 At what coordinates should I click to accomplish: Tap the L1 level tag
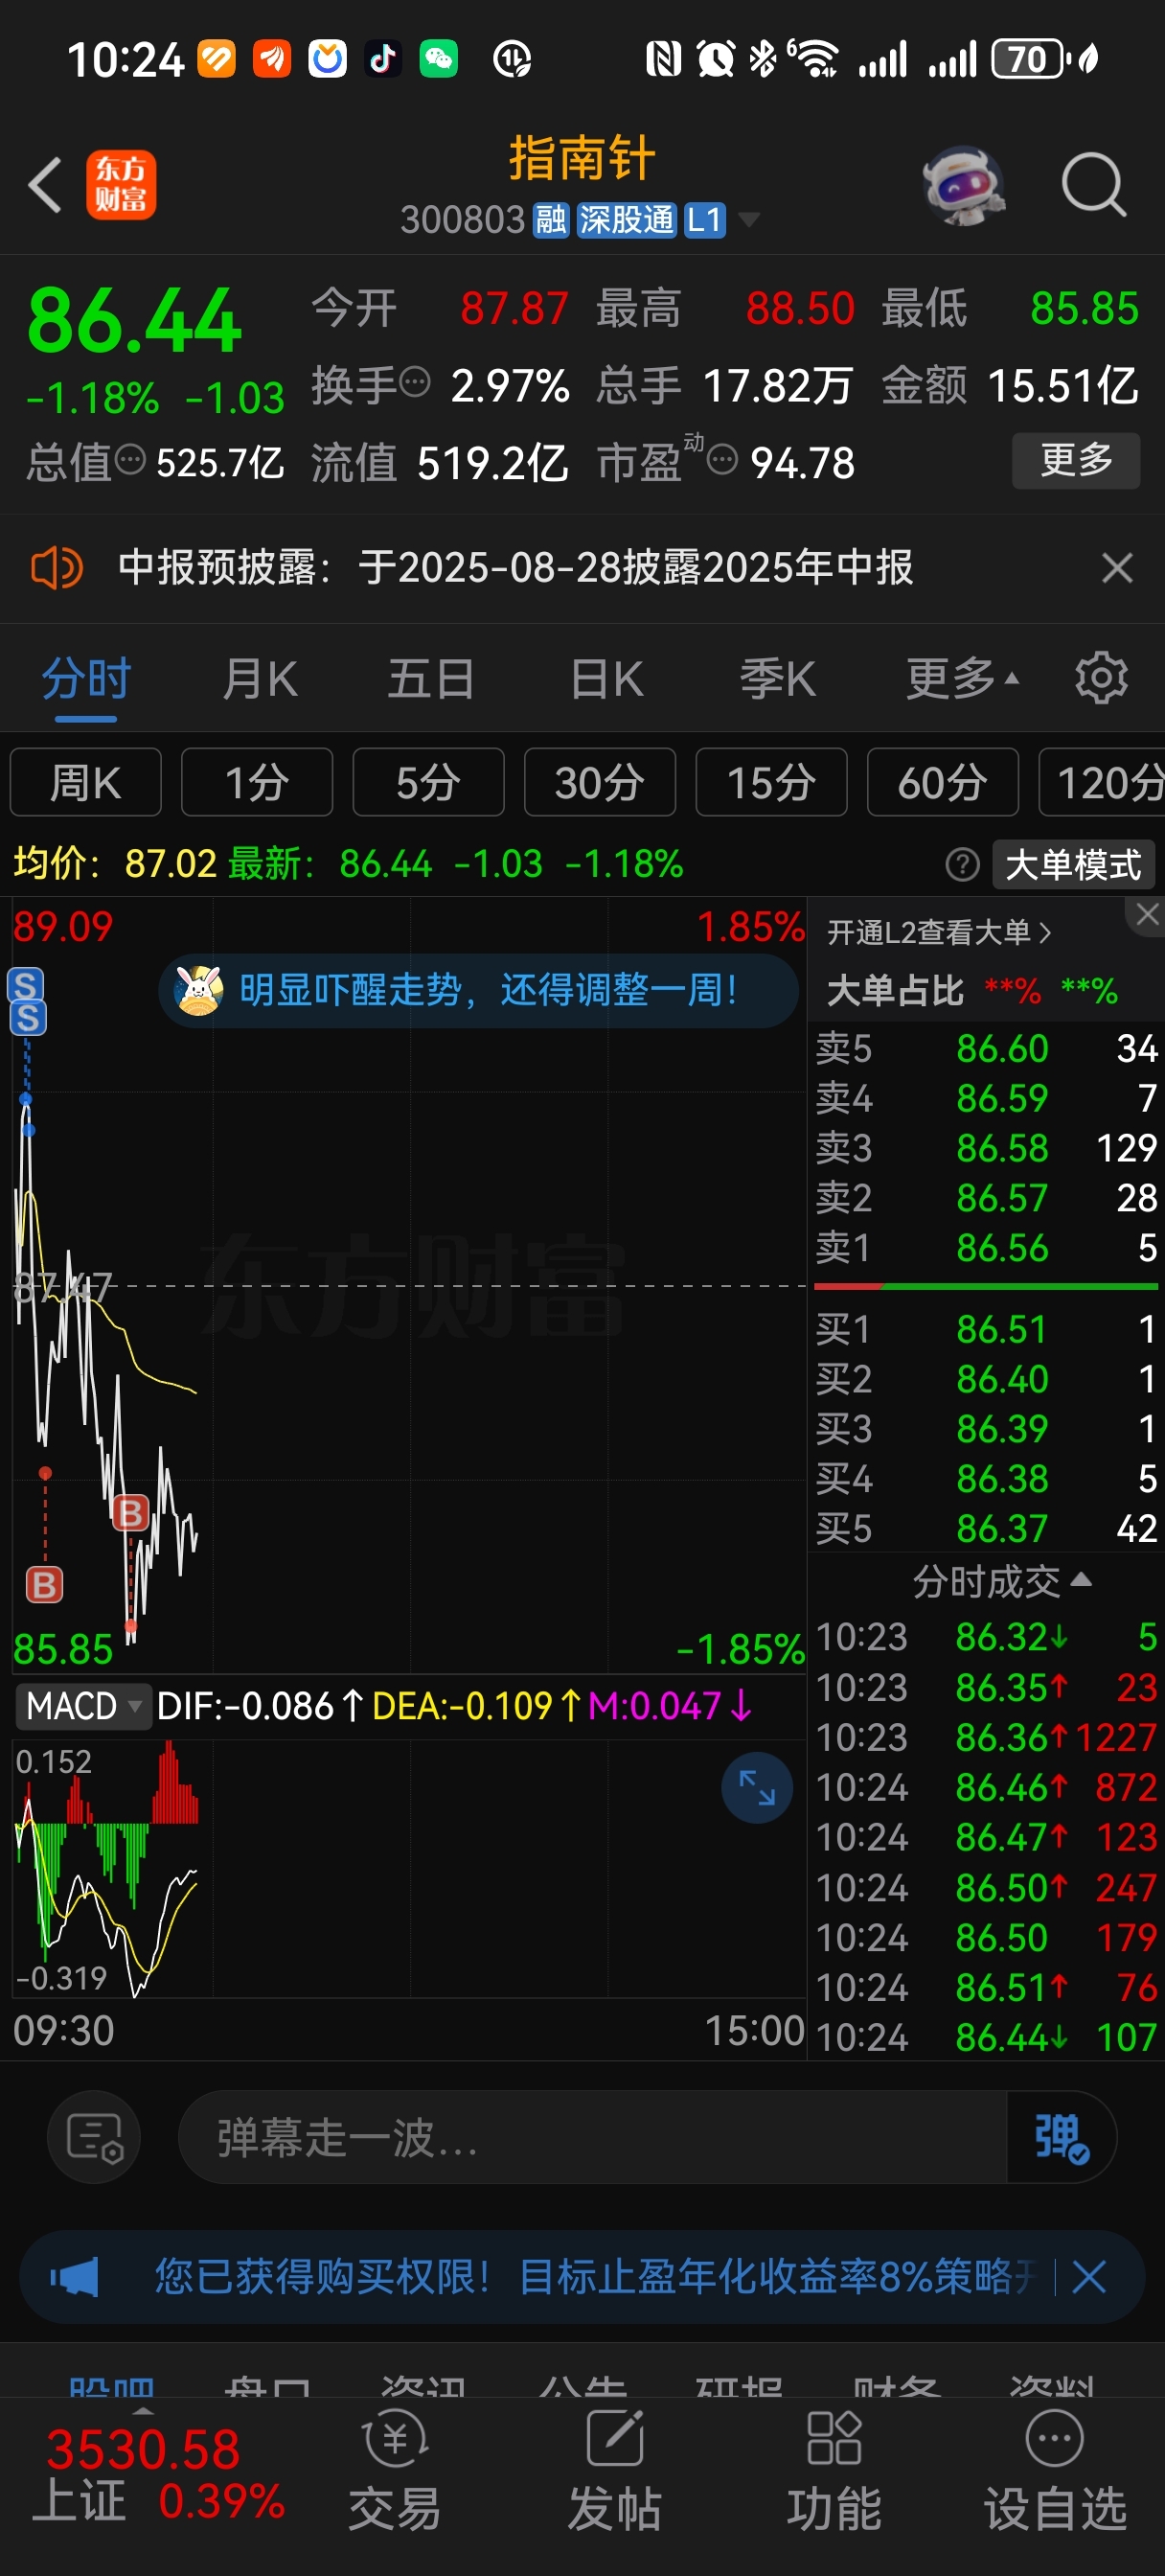(x=705, y=219)
